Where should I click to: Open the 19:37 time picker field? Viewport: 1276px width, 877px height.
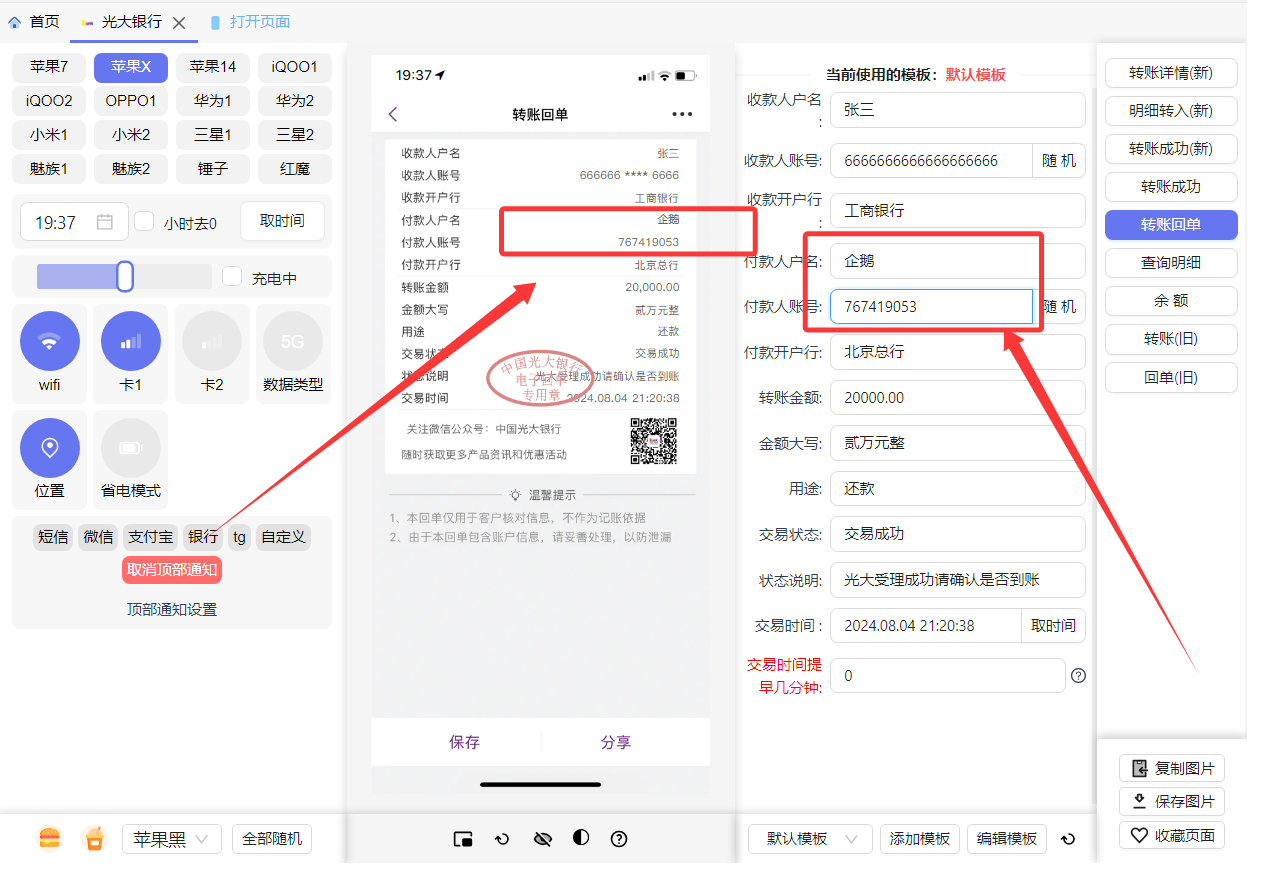coord(74,222)
